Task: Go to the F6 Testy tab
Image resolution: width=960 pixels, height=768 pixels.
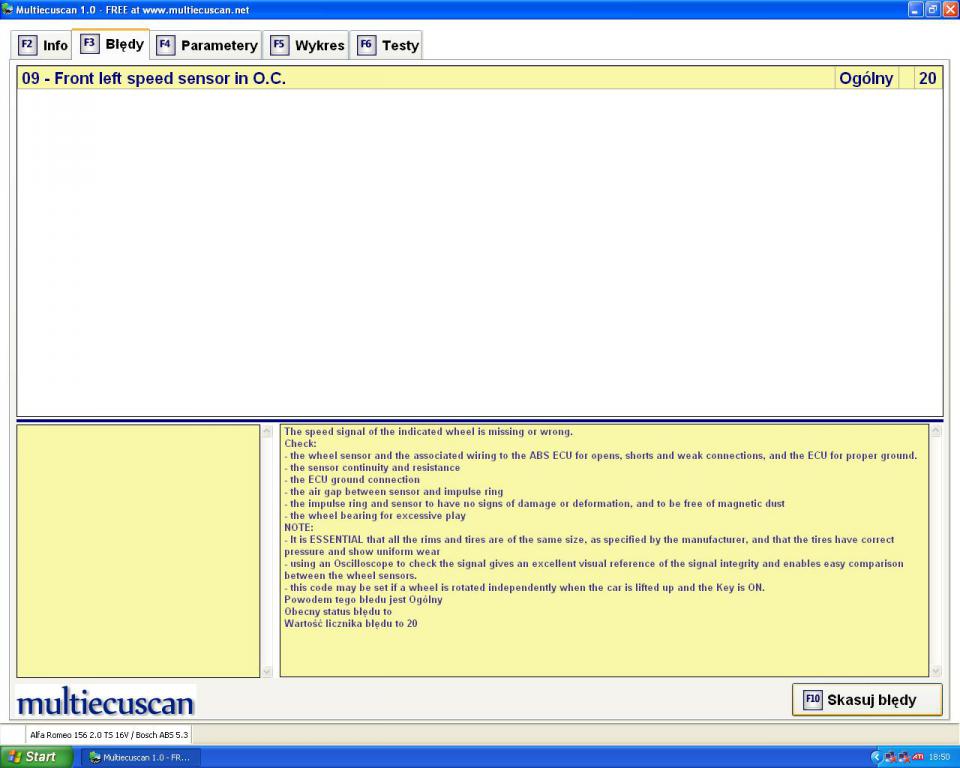Action: 386,45
